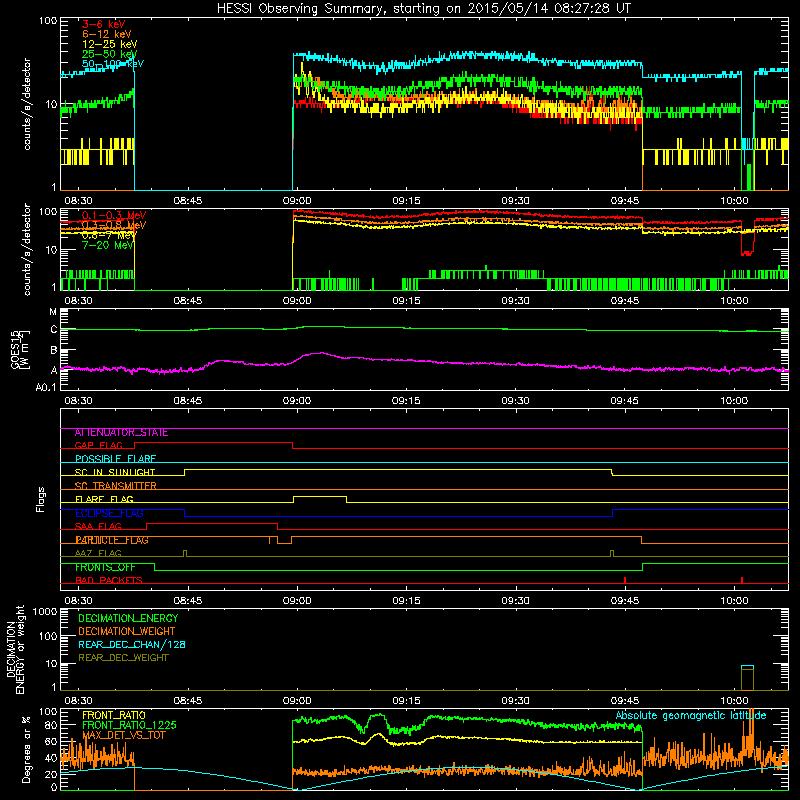This screenshot has width=800, height=800.
Task: Click the FRONT_RATIO legend entry
Action: pos(113,715)
